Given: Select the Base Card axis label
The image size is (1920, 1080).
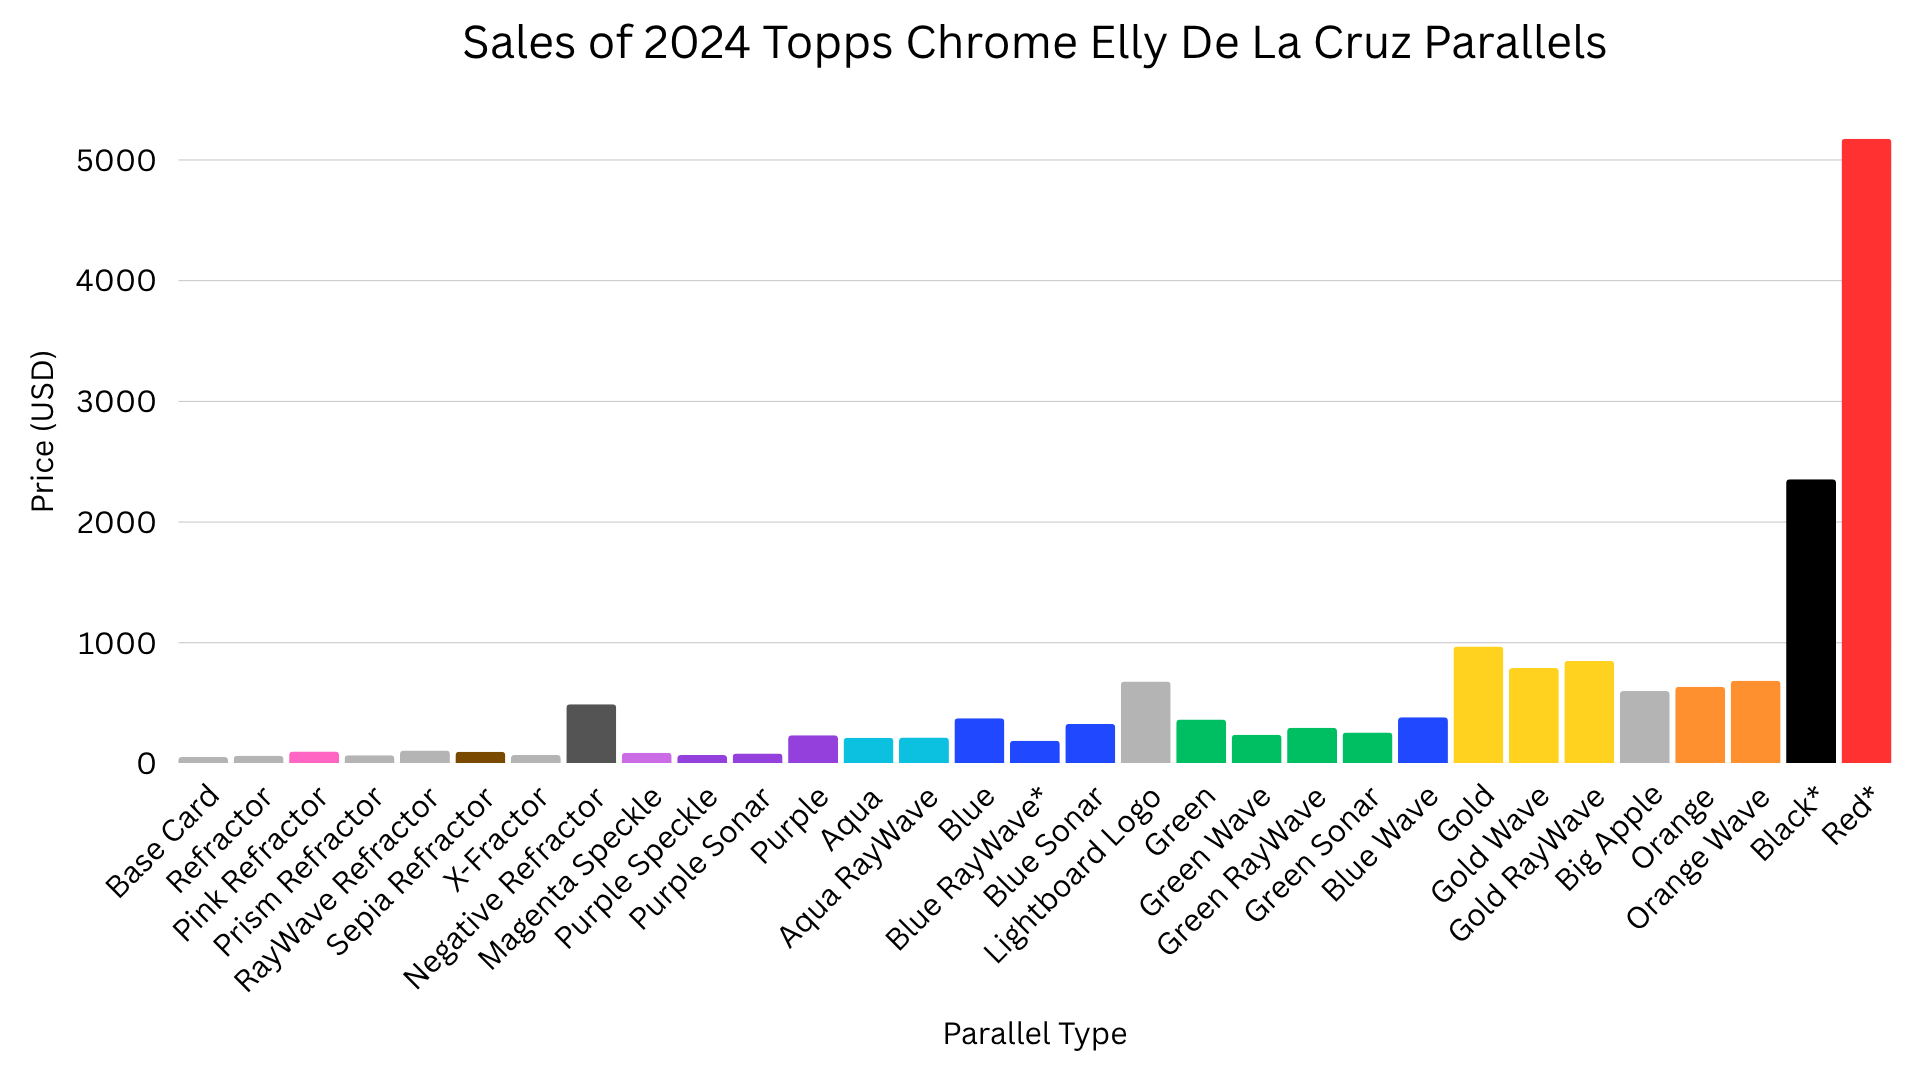Looking at the screenshot, I should click(162, 841).
